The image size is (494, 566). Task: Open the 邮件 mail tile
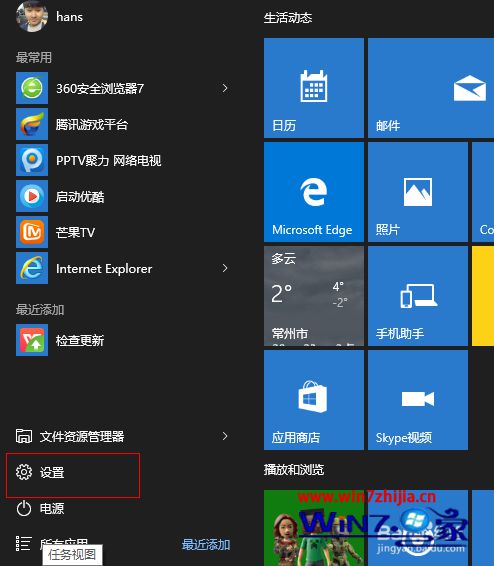click(x=431, y=88)
